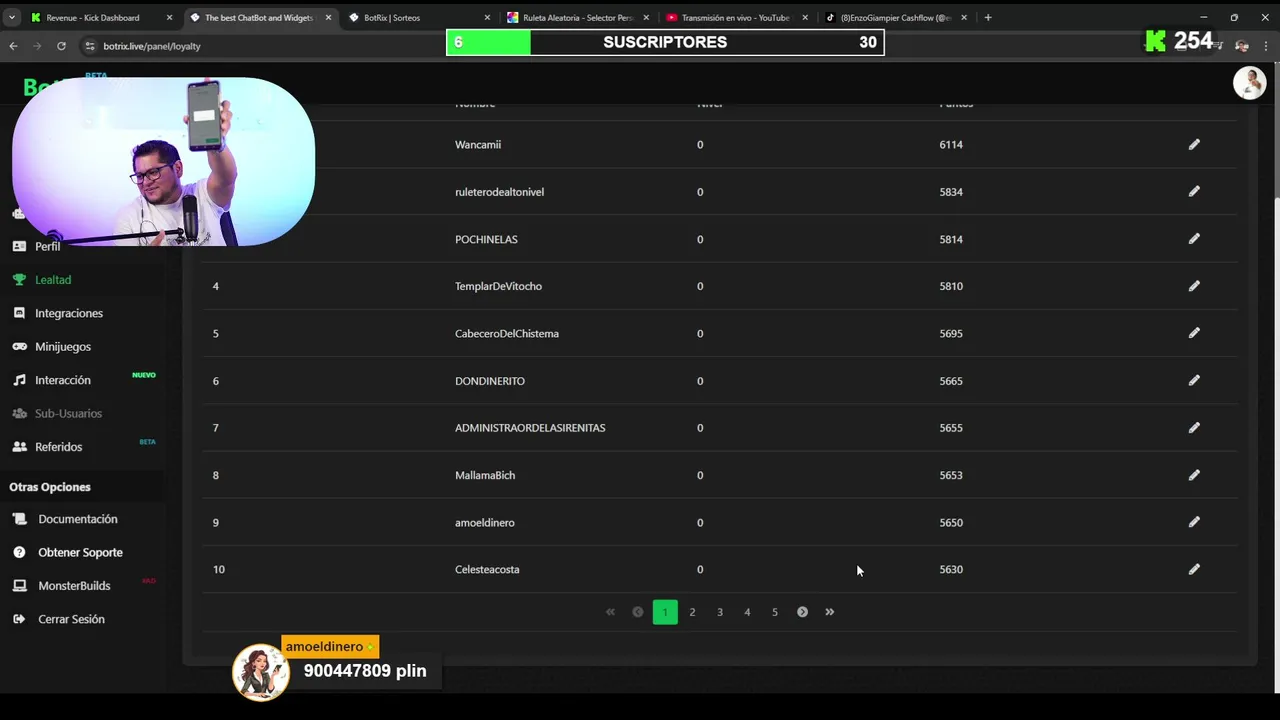Go to previous page arrow

(637, 612)
